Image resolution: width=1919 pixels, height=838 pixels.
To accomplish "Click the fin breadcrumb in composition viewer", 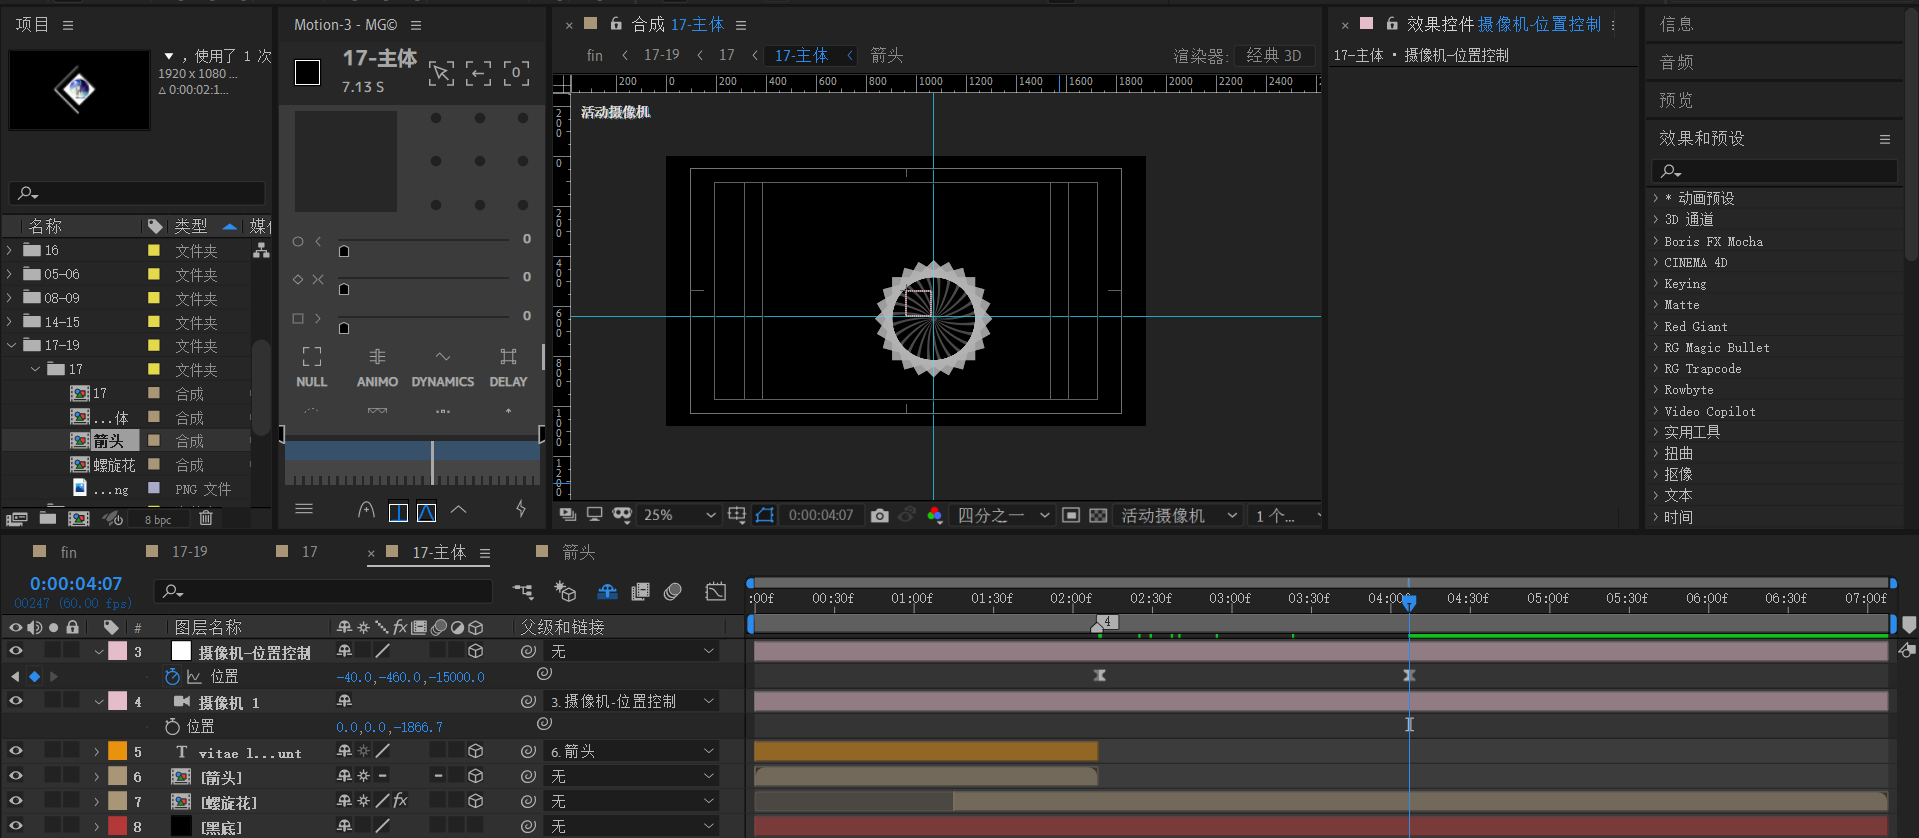I will (x=595, y=55).
